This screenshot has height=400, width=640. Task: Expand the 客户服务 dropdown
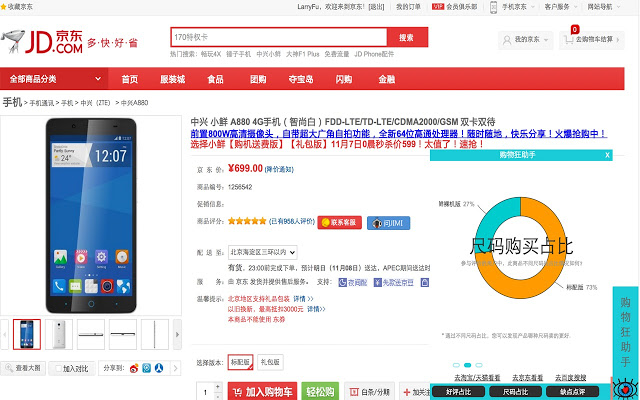[x=576, y=7]
